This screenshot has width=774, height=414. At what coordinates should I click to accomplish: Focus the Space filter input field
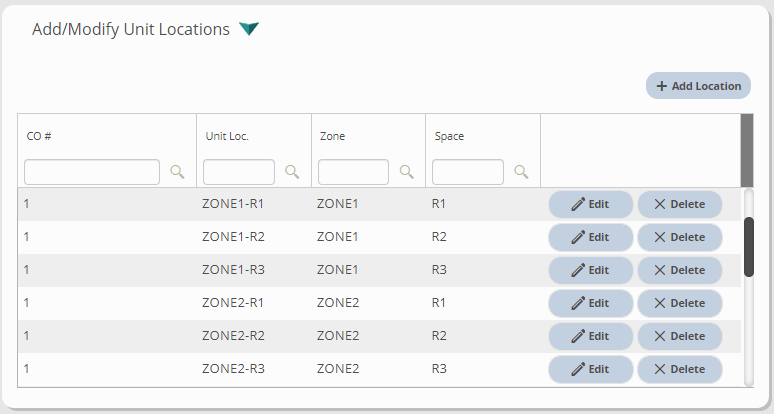[x=468, y=172]
